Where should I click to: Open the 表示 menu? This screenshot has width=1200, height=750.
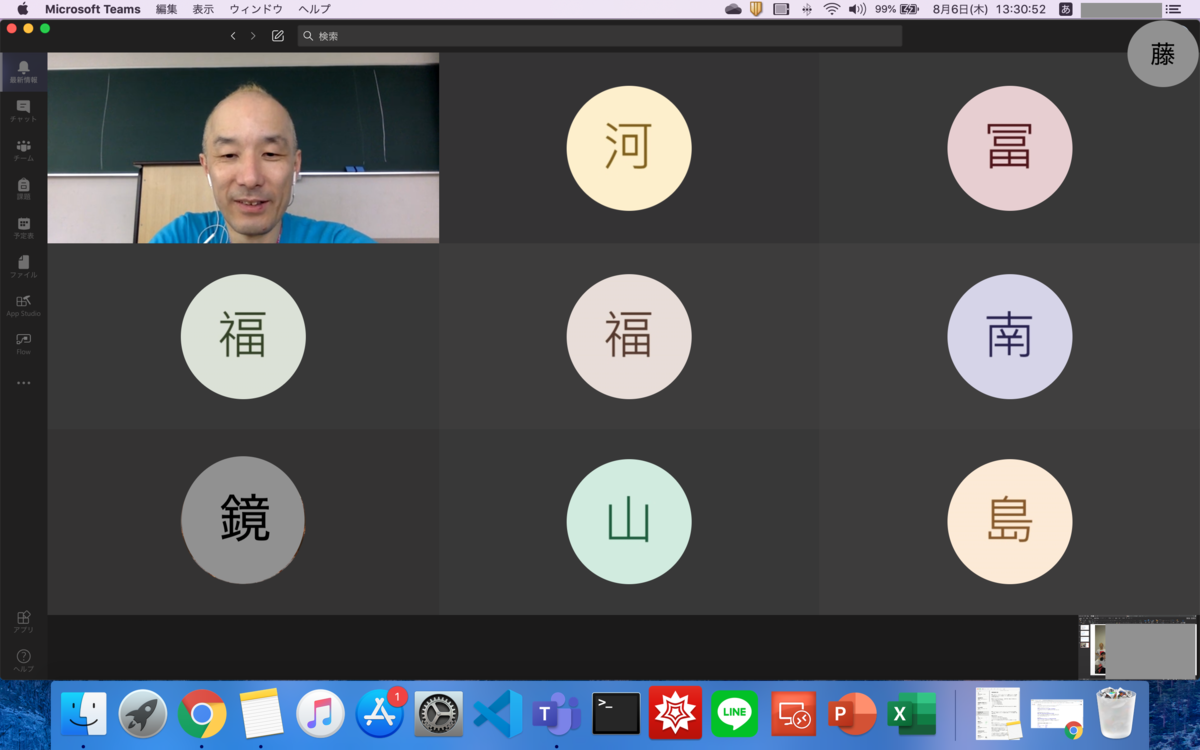(x=203, y=9)
